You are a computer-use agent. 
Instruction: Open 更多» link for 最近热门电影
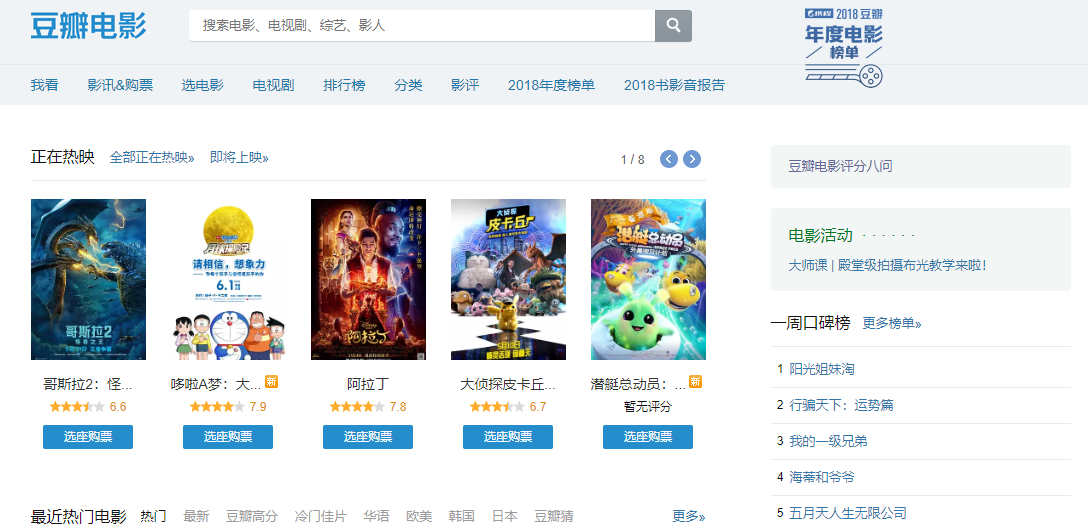point(689,517)
